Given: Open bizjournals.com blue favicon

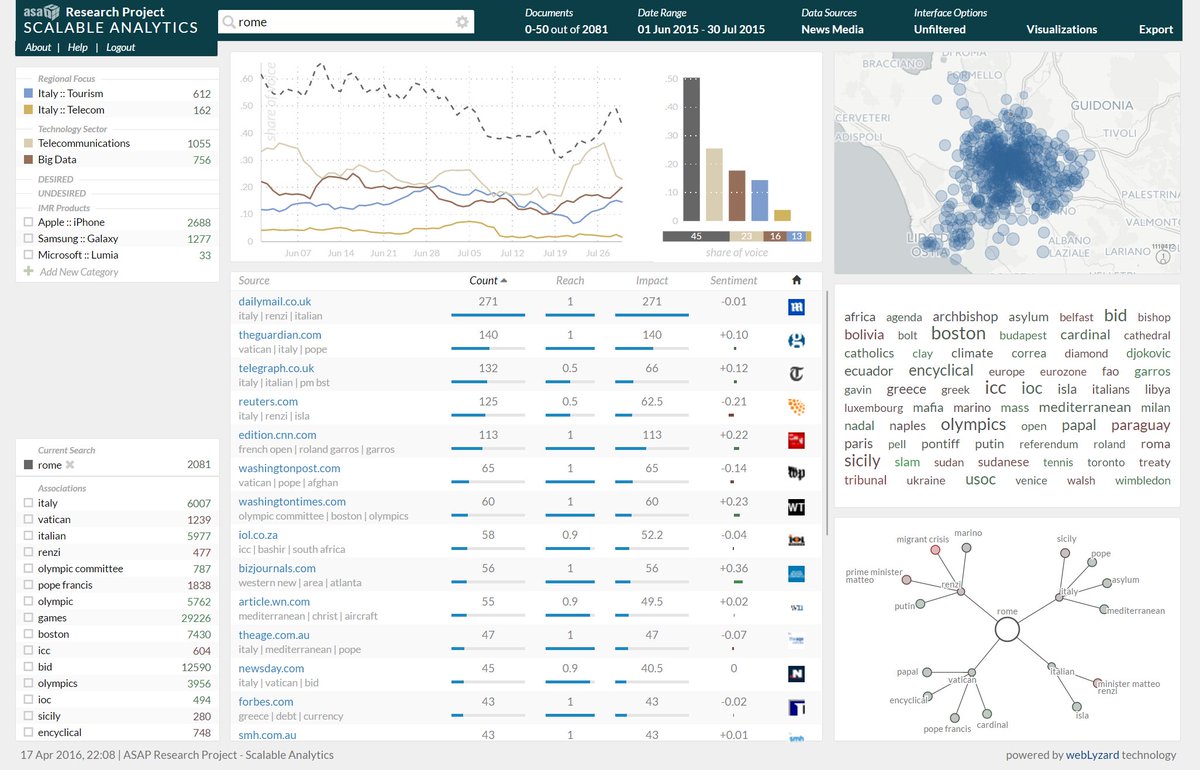Looking at the screenshot, I should 796,574.
